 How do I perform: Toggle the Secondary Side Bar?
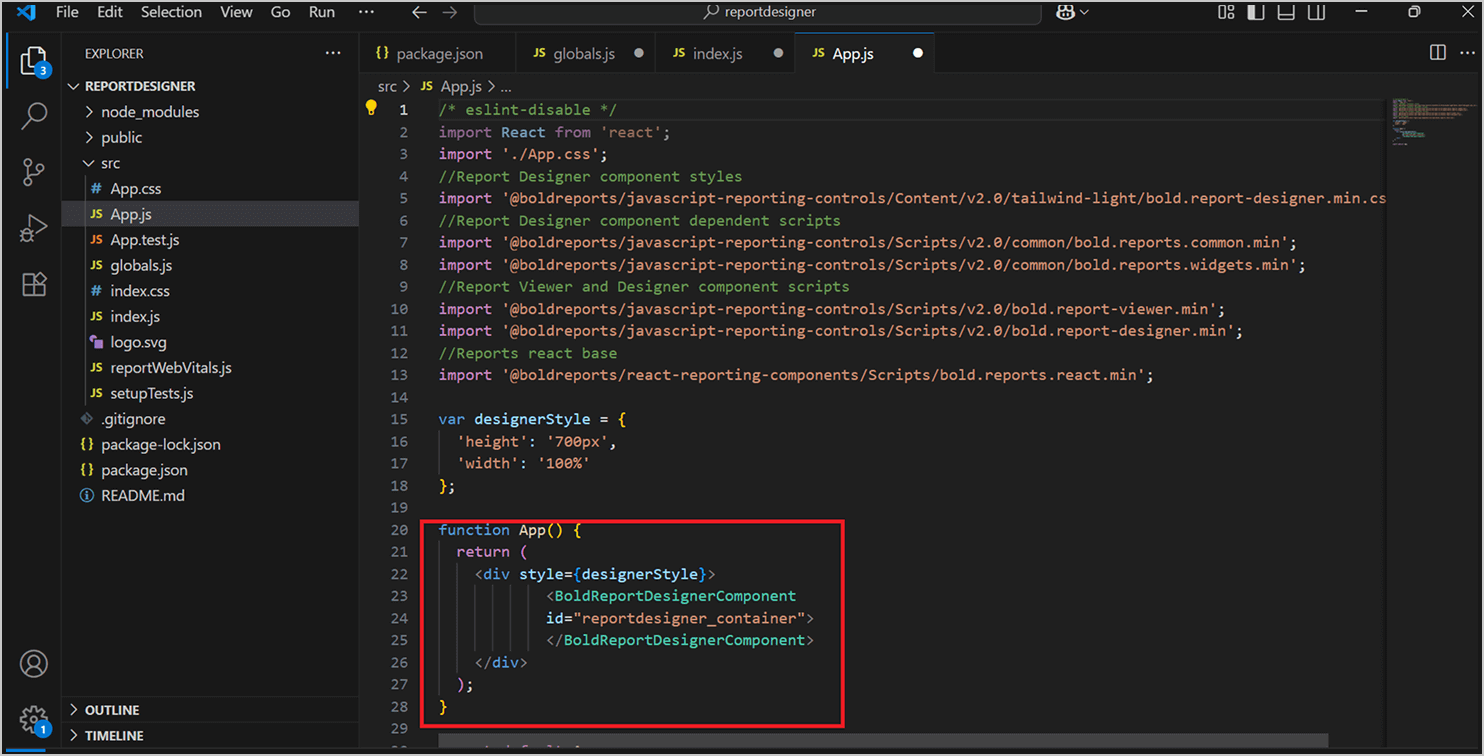coord(1315,12)
